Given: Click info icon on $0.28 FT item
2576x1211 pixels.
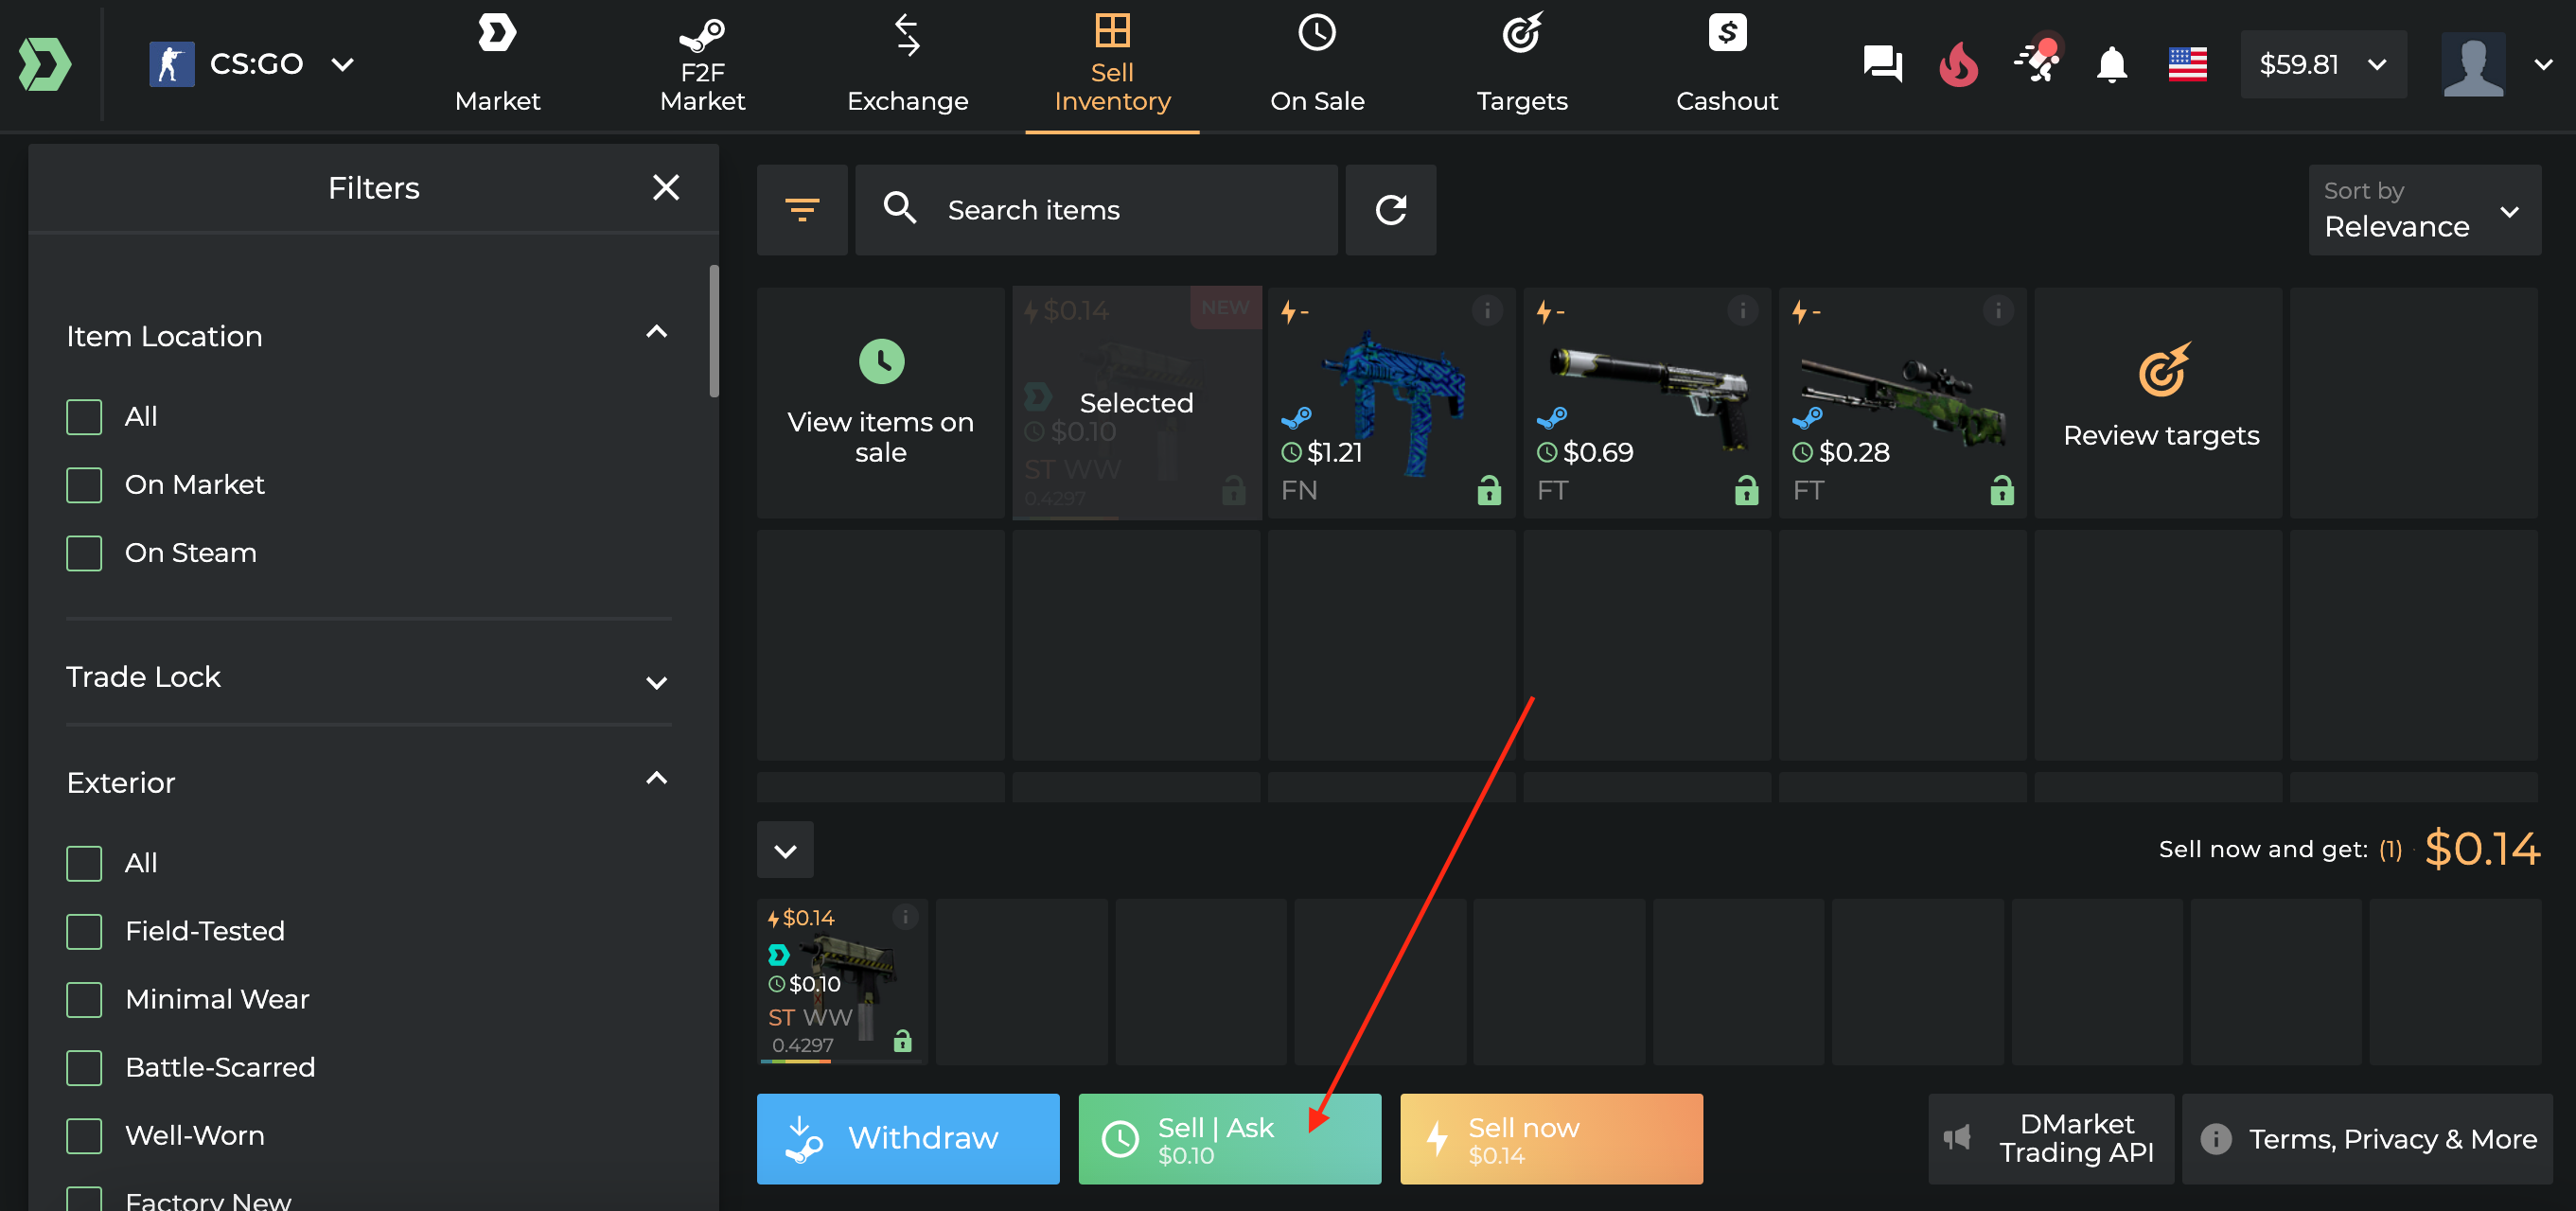Looking at the screenshot, I should coord(1998,310).
